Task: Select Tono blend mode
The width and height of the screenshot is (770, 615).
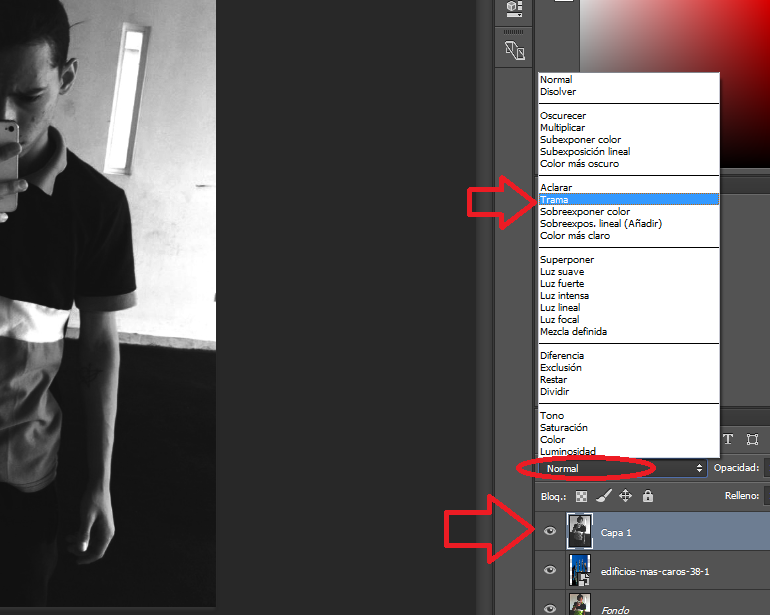Action: 629,416
